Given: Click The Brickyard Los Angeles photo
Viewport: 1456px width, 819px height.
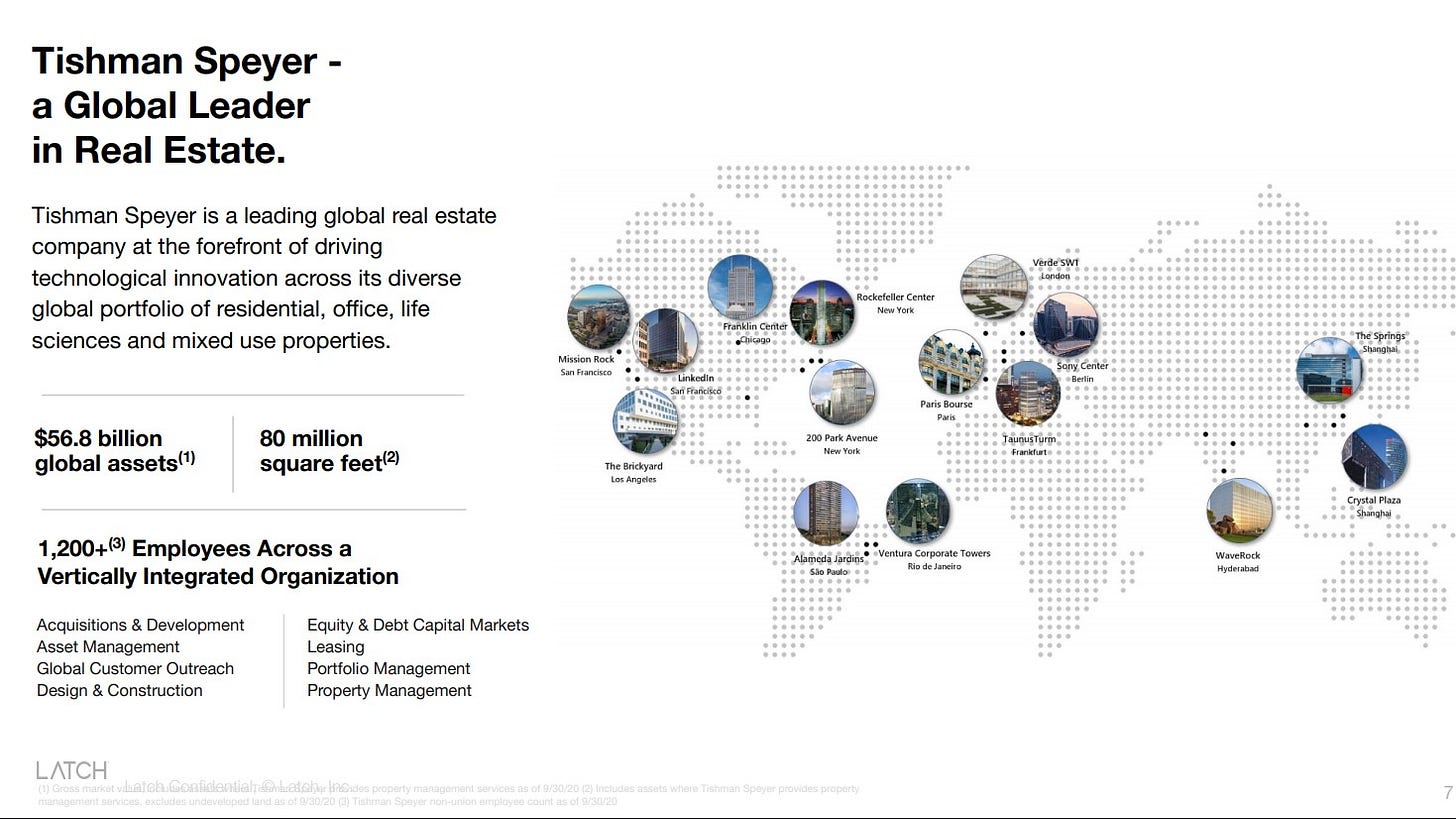Looking at the screenshot, I should (645, 421).
